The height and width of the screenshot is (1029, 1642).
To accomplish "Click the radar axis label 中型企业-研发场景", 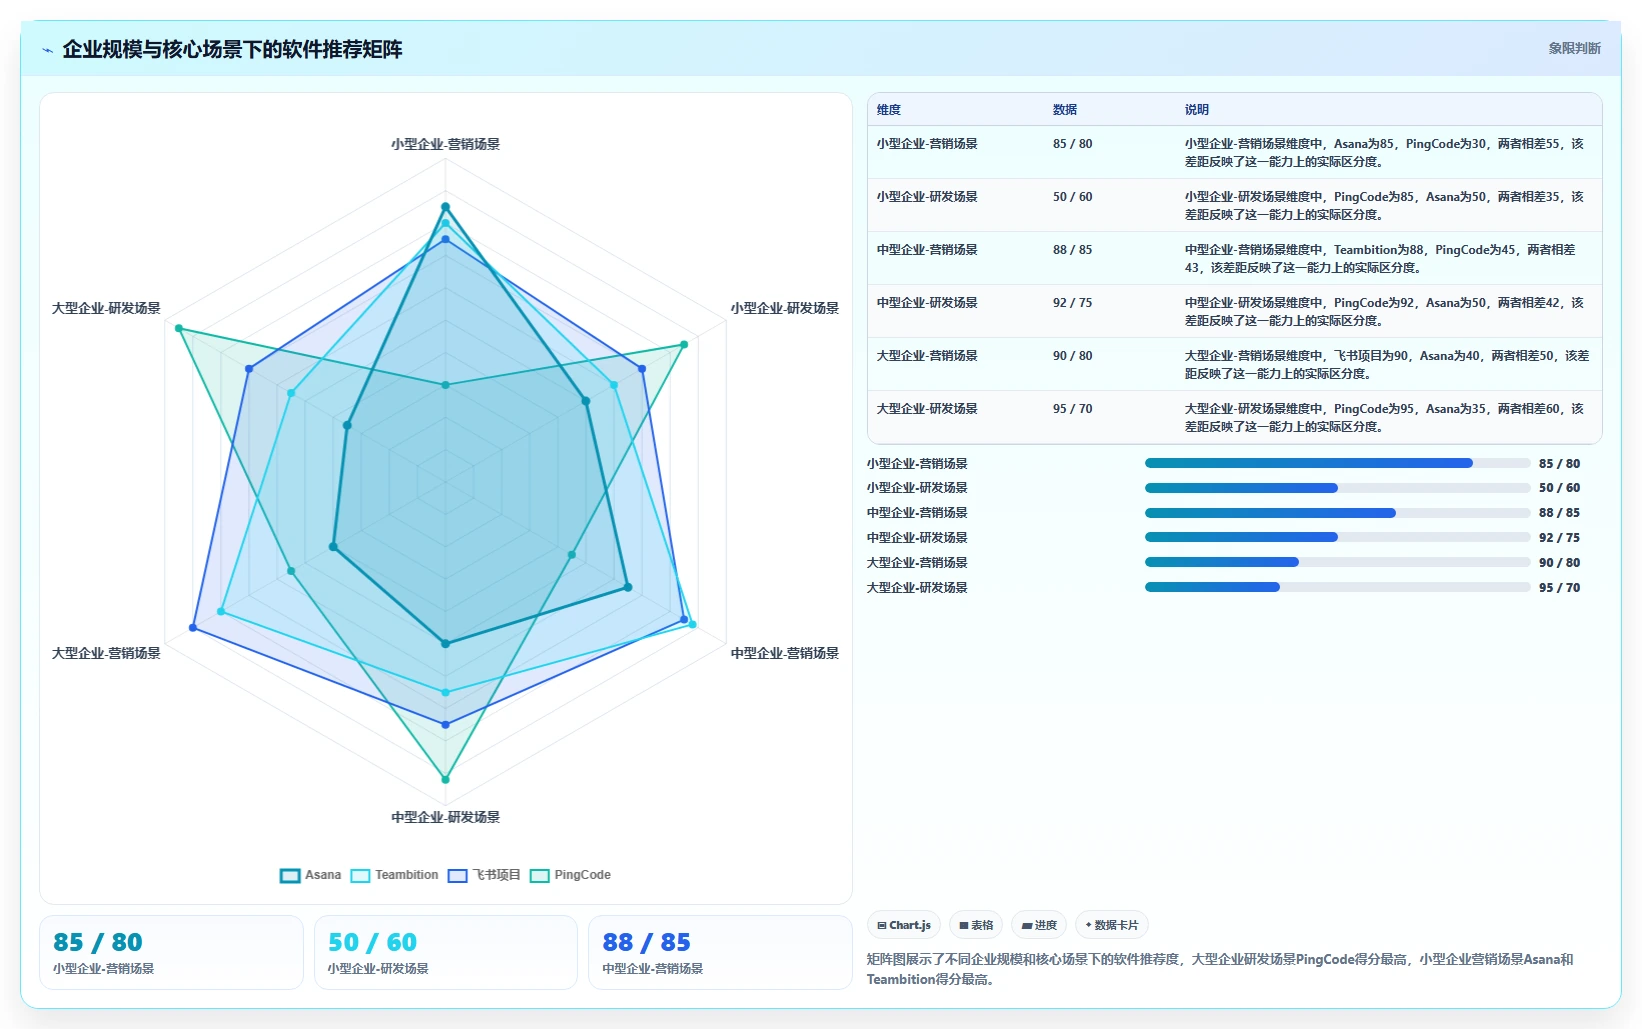I will click(x=446, y=817).
